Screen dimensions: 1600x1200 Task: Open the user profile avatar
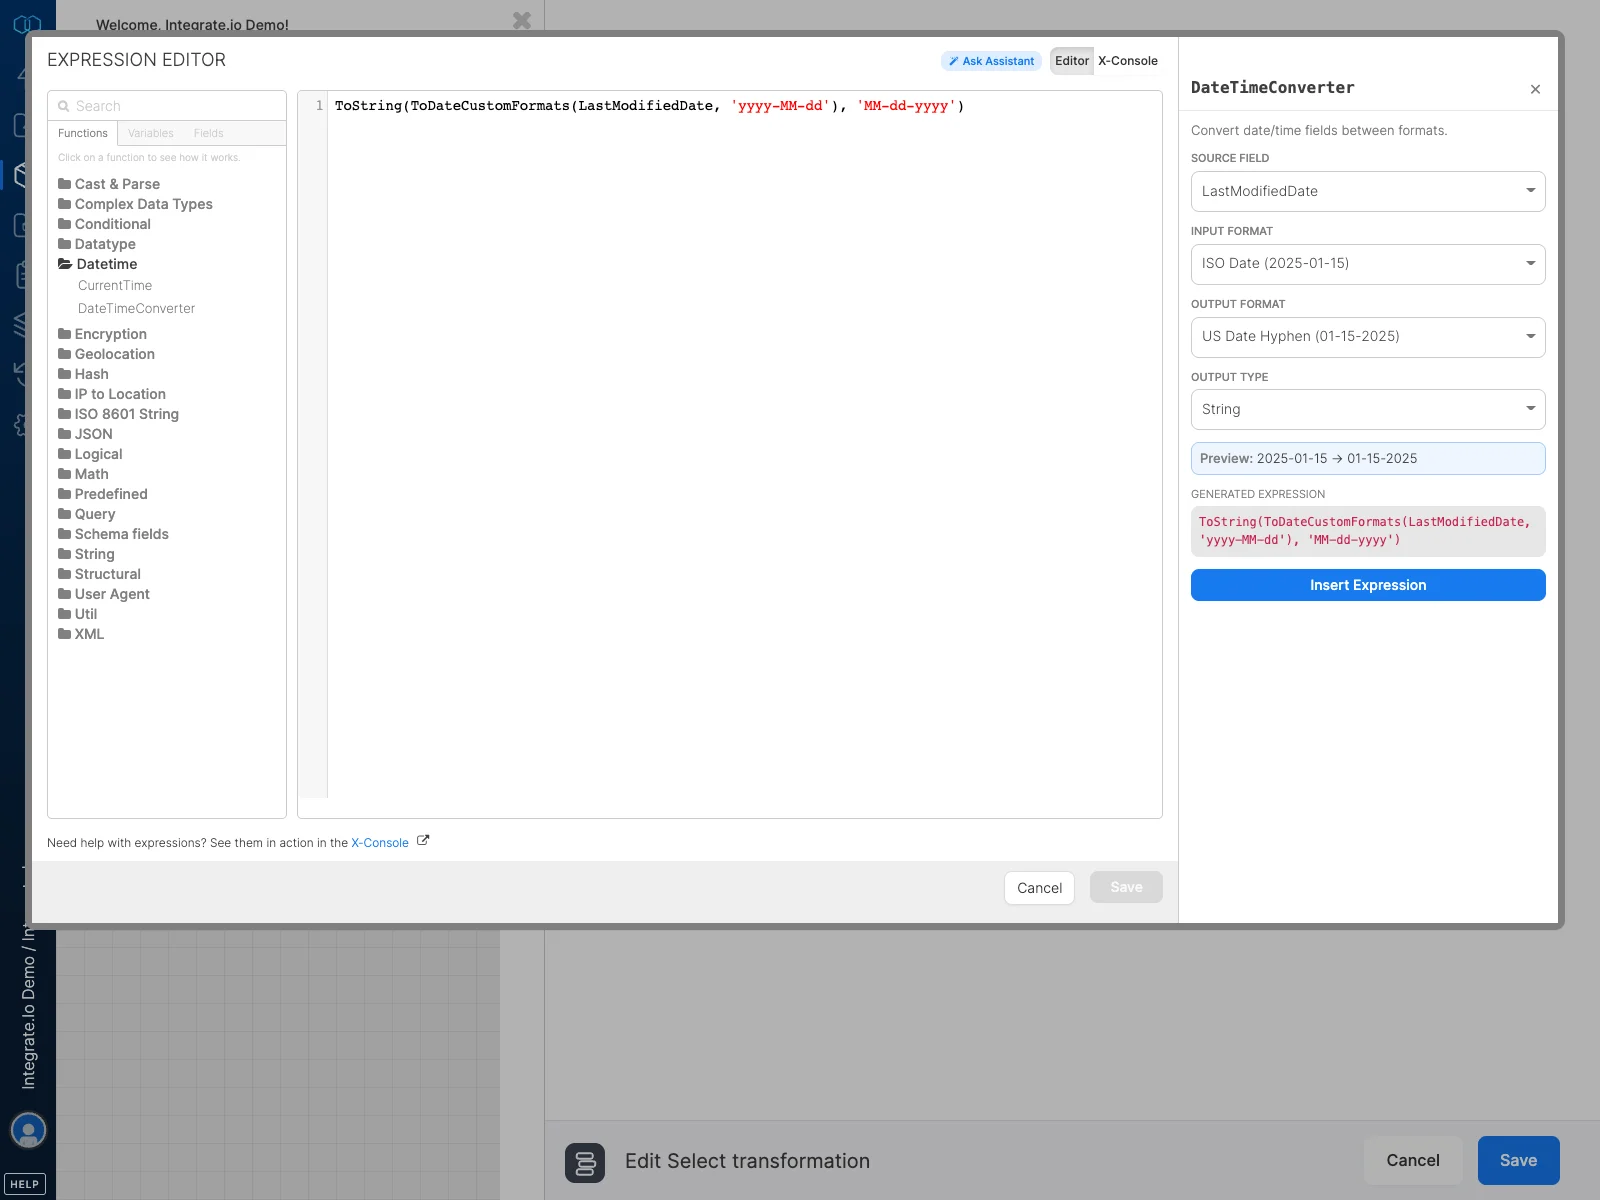pos(28,1131)
